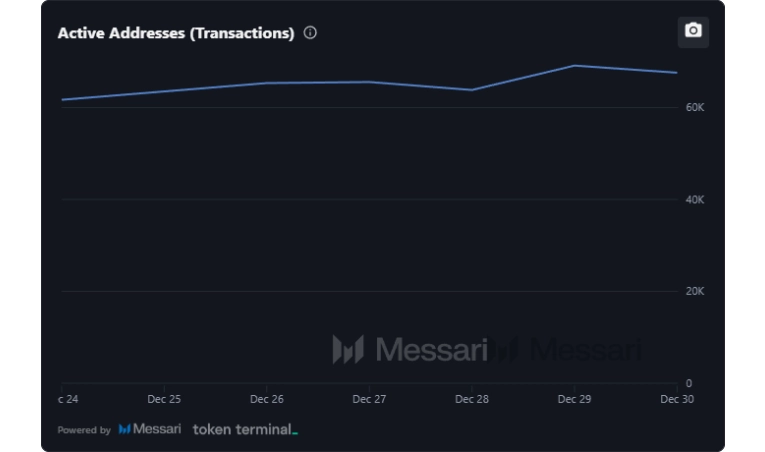Viewport: 765px width, 452px height.
Task: Click the 60K y-axis label
Action: (x=695, y=107)
